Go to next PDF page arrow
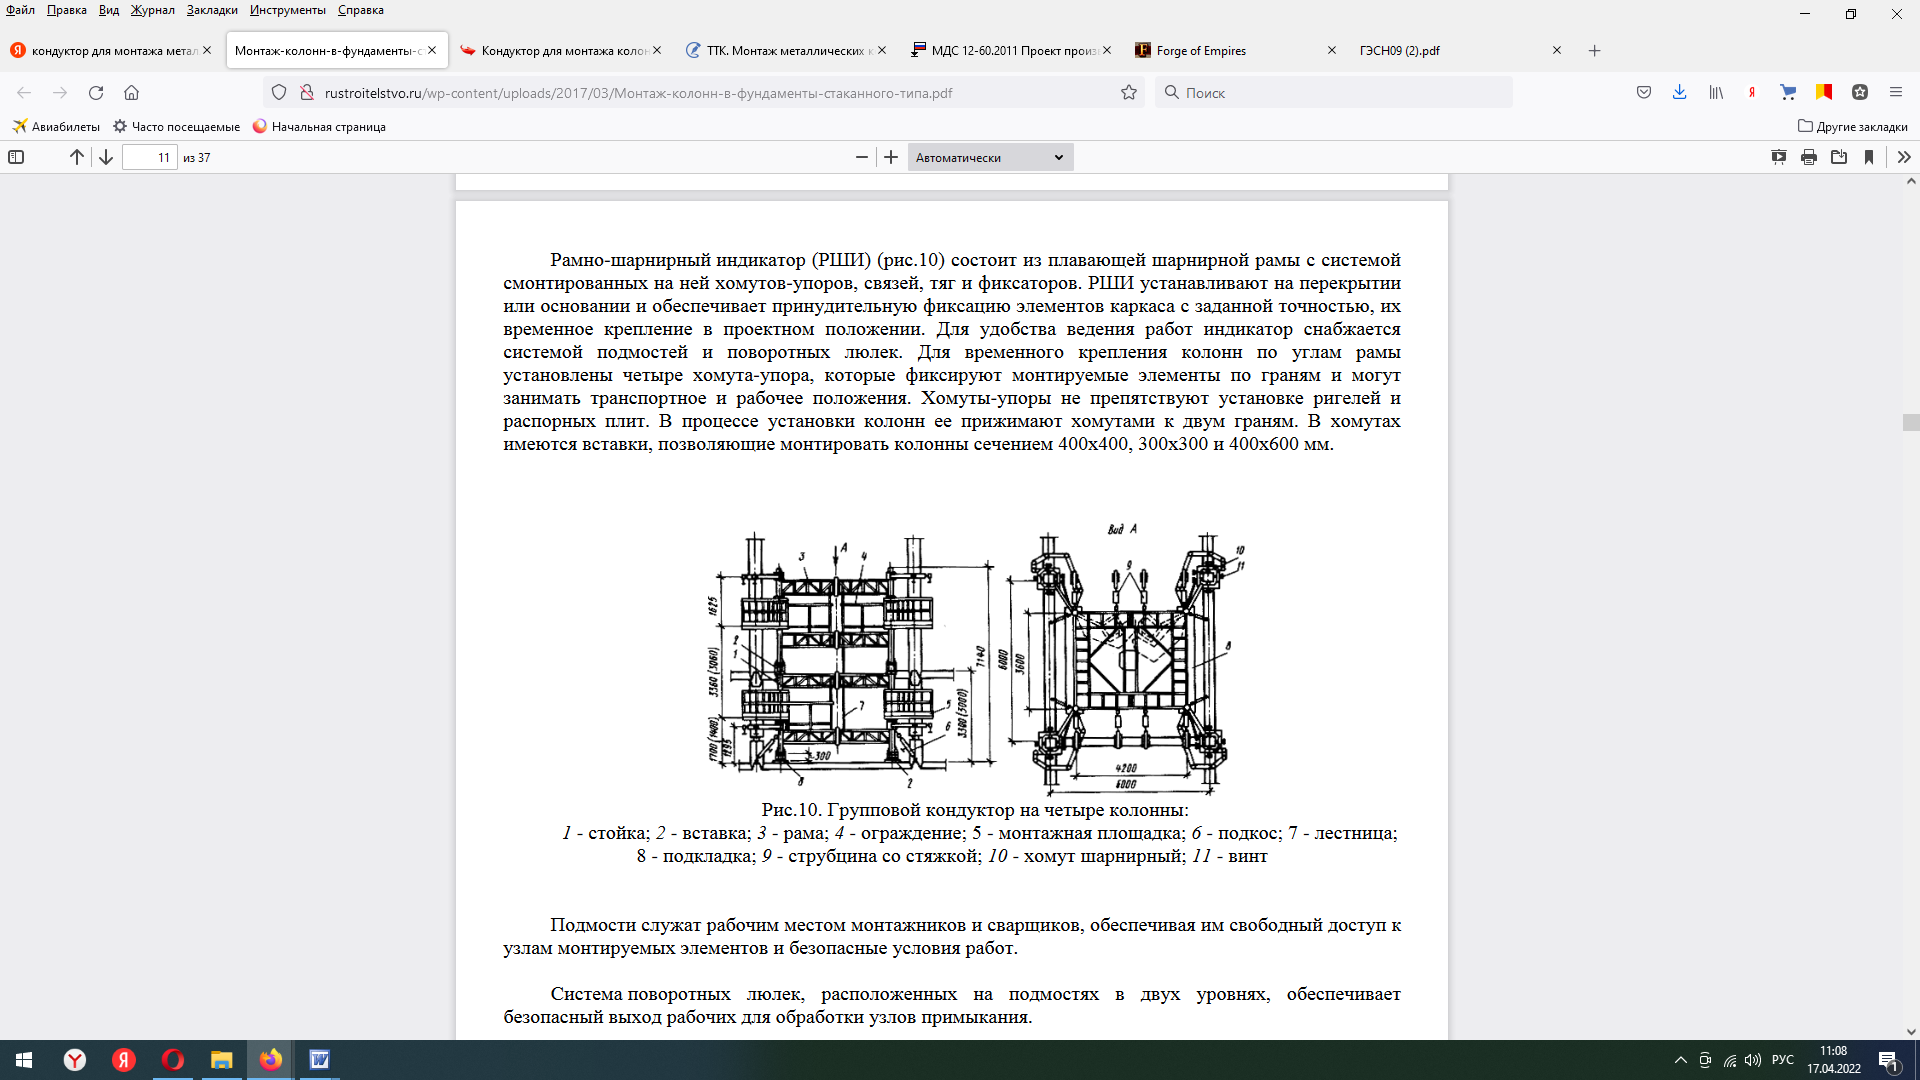 (105, 157)
